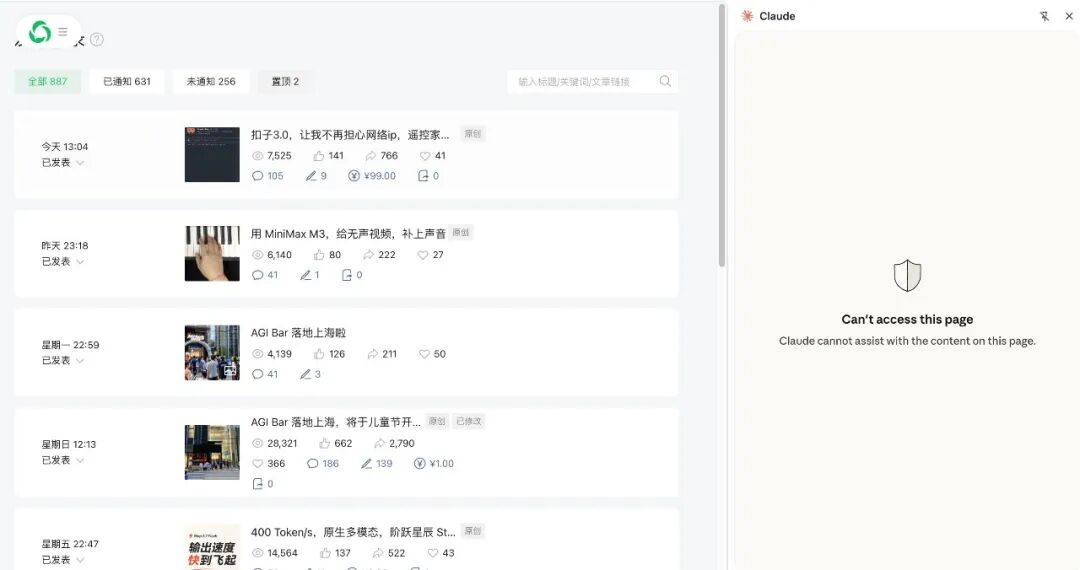
Task: Click the comment icon showing 186
Action: (x=312, y=463)
